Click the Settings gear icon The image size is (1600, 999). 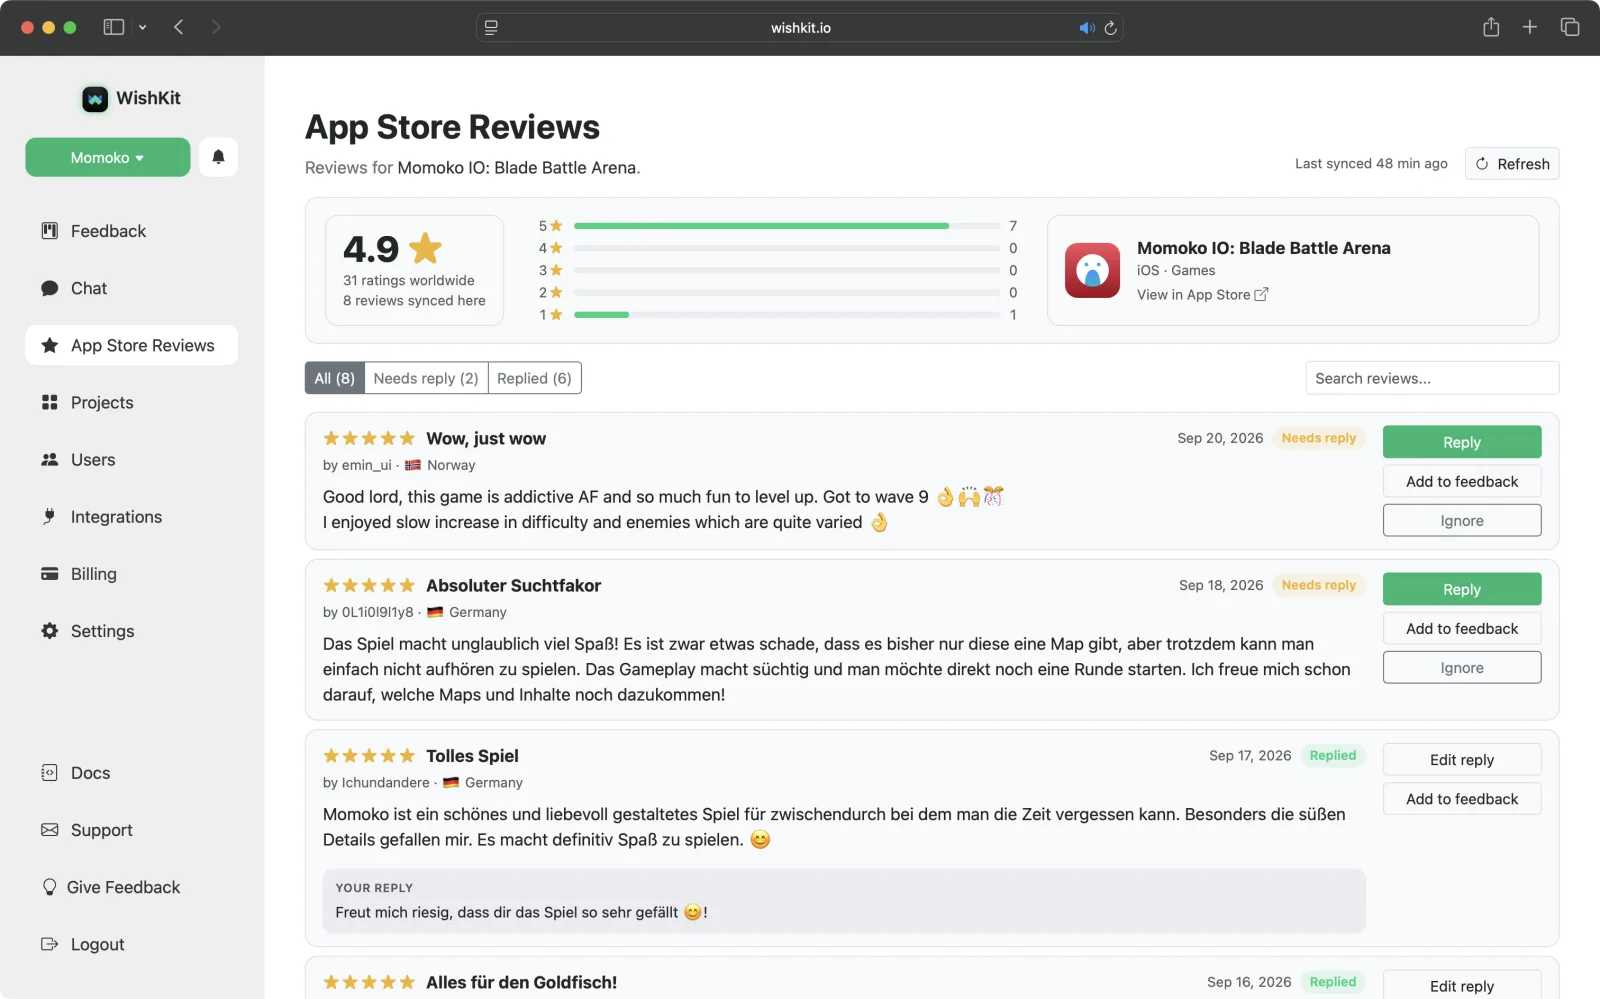pos(49,631)
